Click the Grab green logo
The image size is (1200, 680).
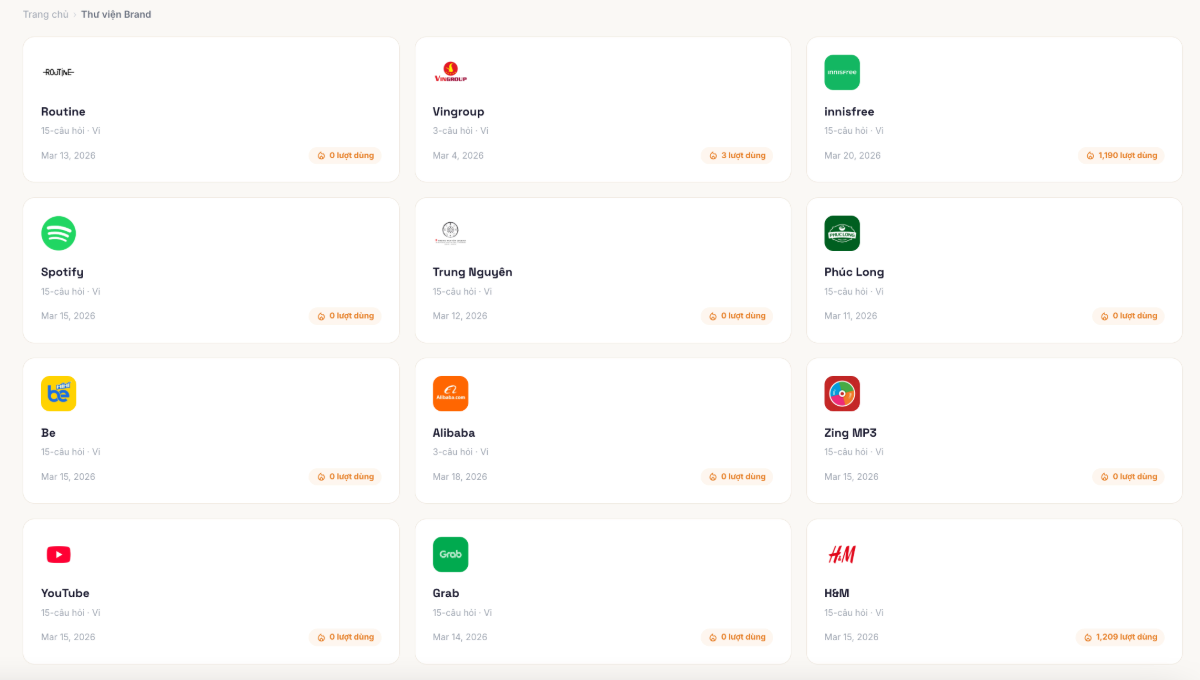(x=450, y=554)
